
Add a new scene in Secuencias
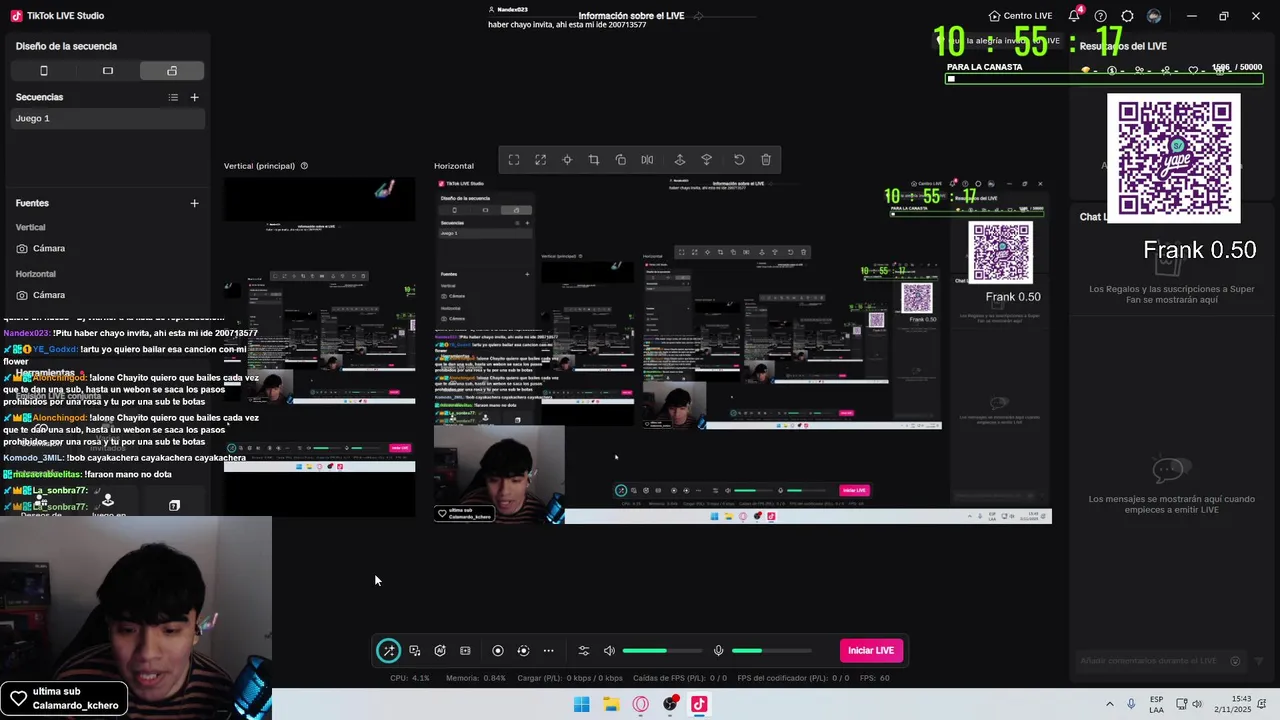pyautogui.click(x=195, y=97)
